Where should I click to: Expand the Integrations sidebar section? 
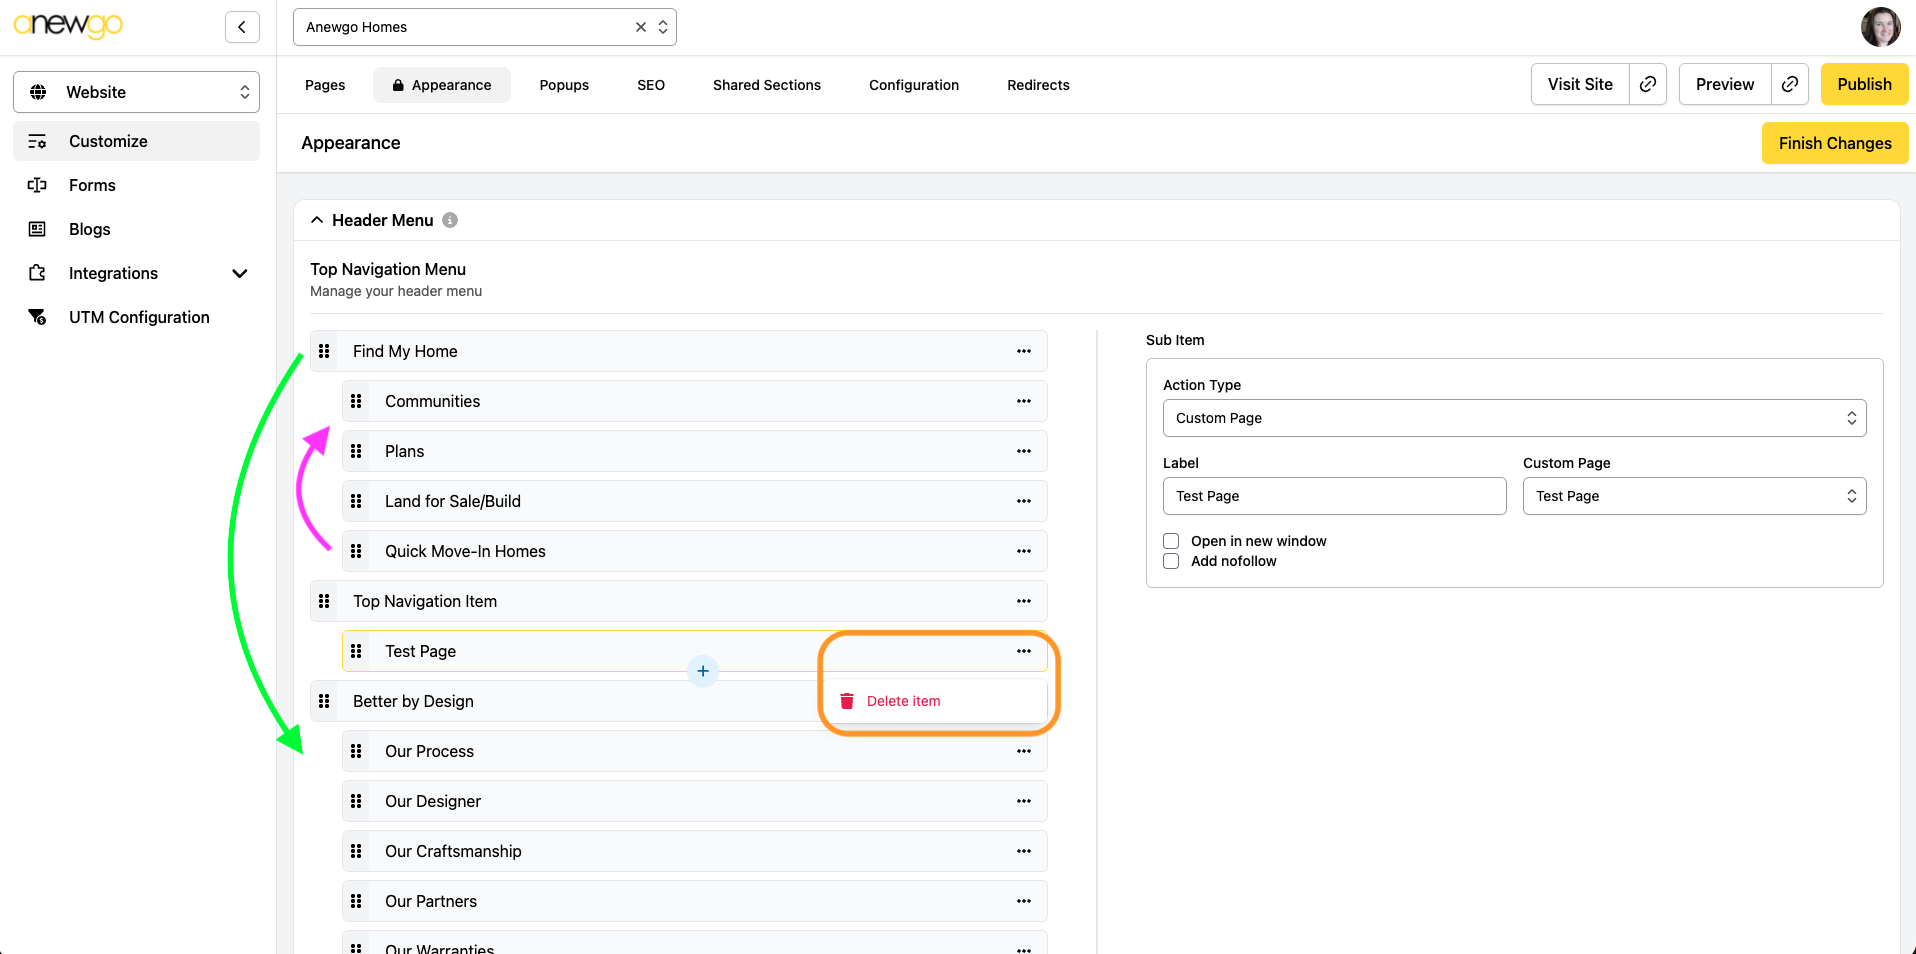[239, 273]
